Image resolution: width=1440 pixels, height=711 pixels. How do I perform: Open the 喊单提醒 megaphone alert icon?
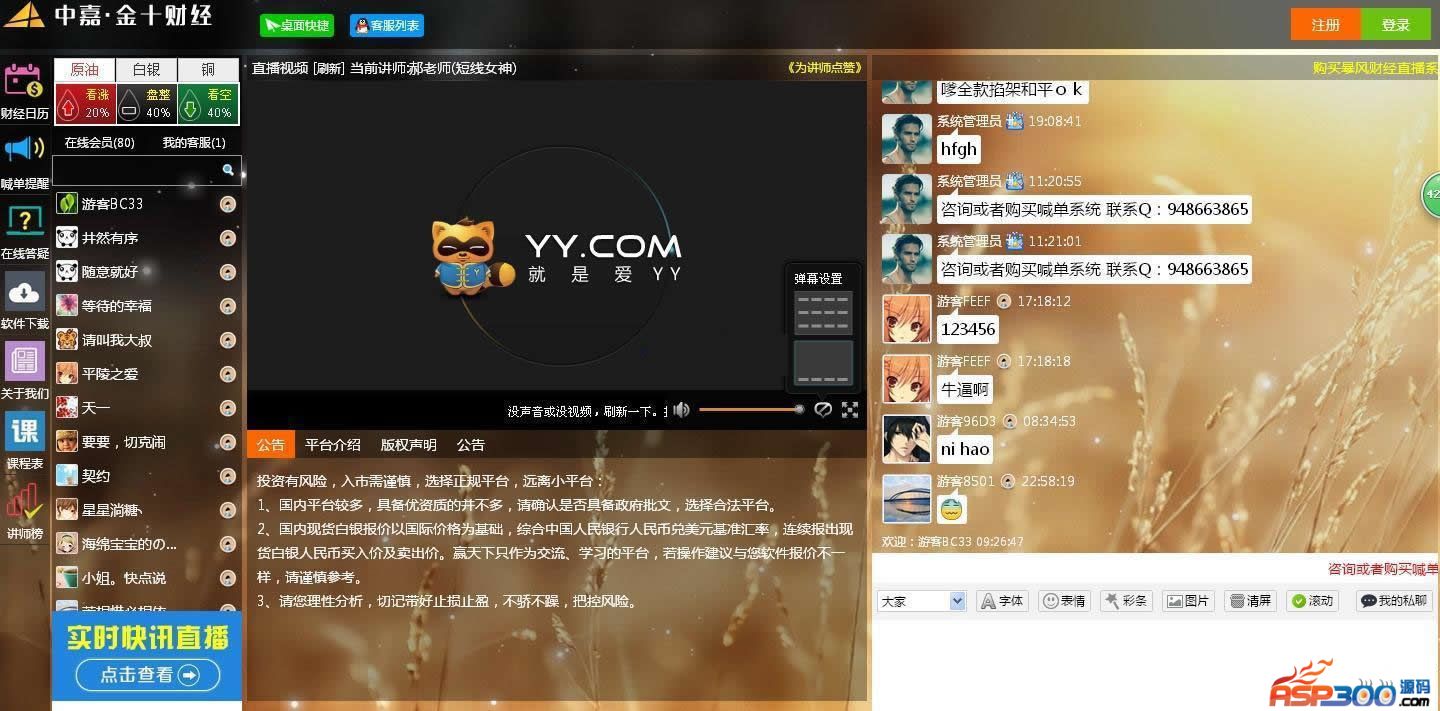[24, 151]
